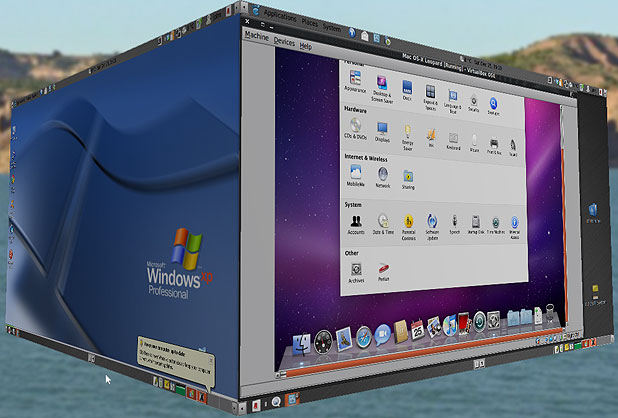Open the Spotlight preference pane
Viewport: 618px width, 418px height.
[x=493, y=106]
